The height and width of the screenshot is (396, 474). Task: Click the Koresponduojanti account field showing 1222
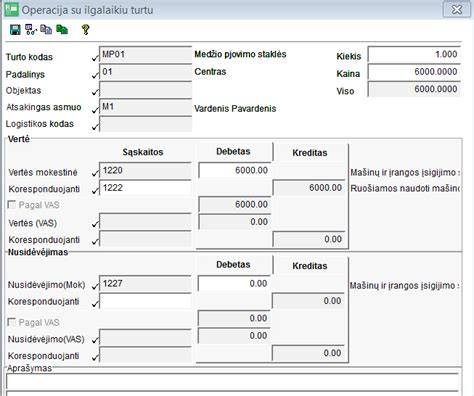coord(145,188)
